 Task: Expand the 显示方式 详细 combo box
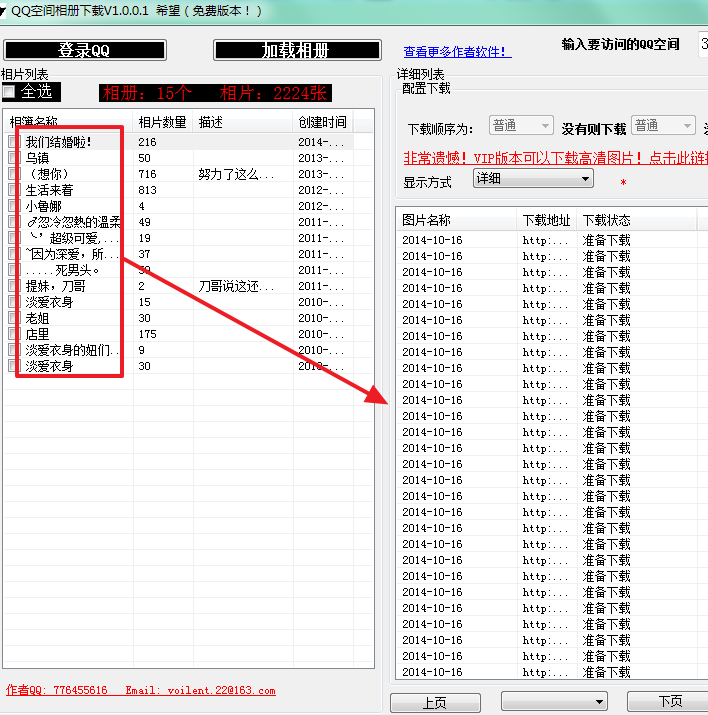coord(533,178)
